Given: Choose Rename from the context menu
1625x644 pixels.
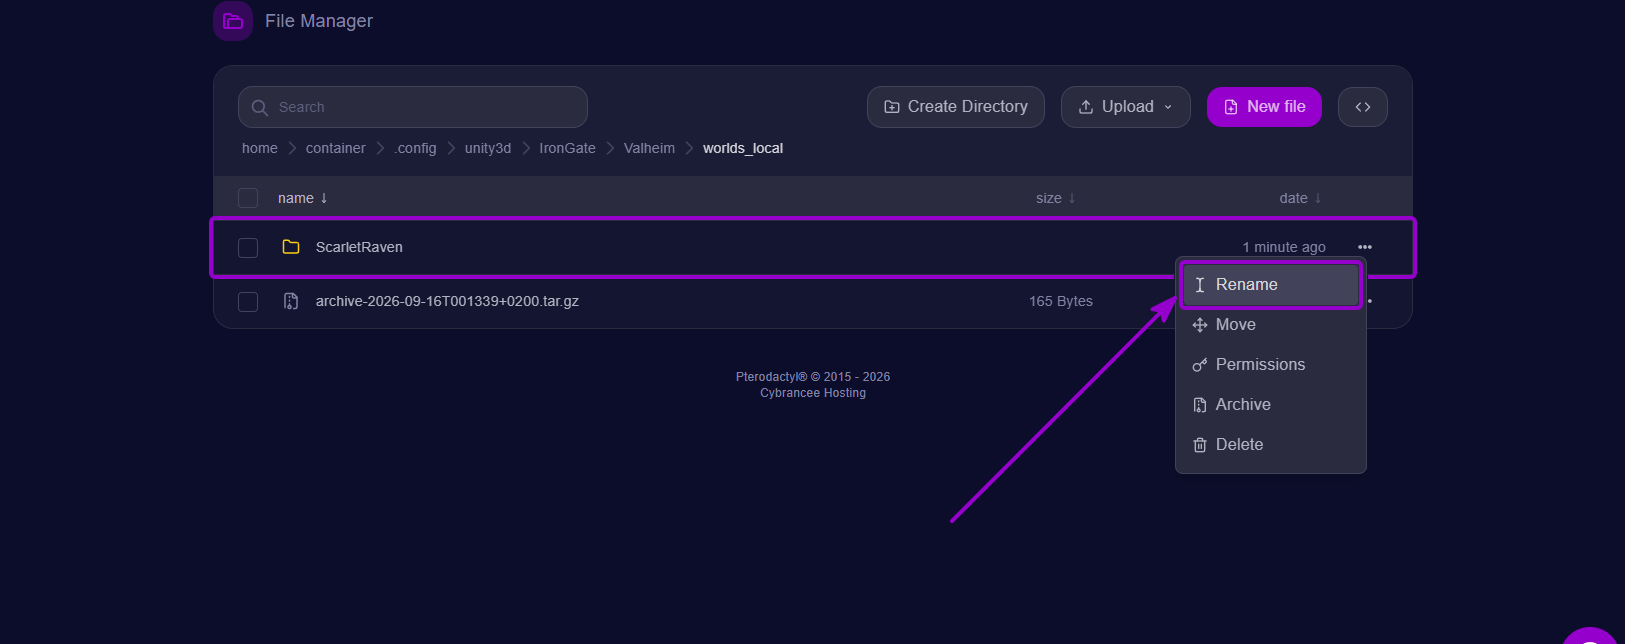Looking at the screenshot, I should tap(1271, 285).
